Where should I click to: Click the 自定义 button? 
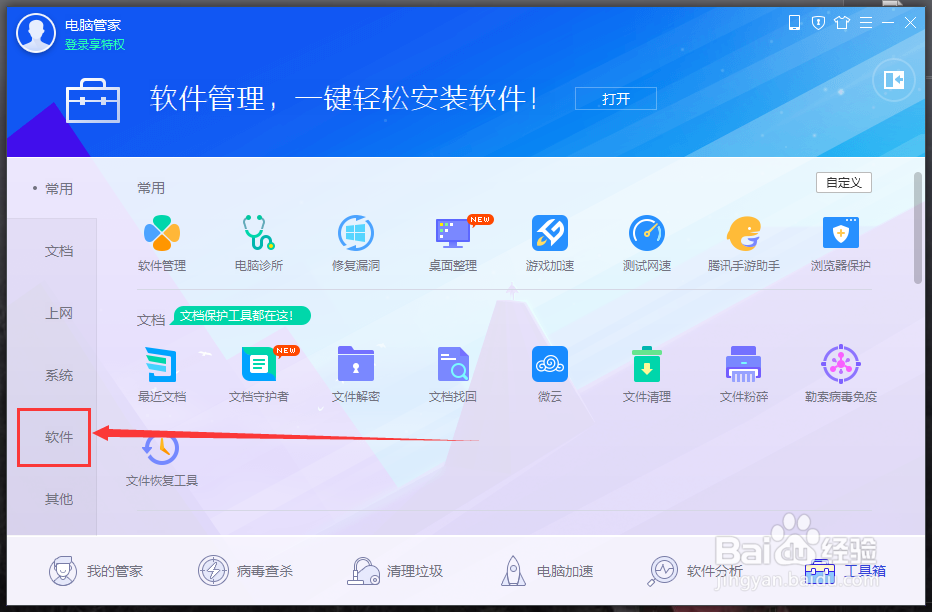tap(843, 182)
